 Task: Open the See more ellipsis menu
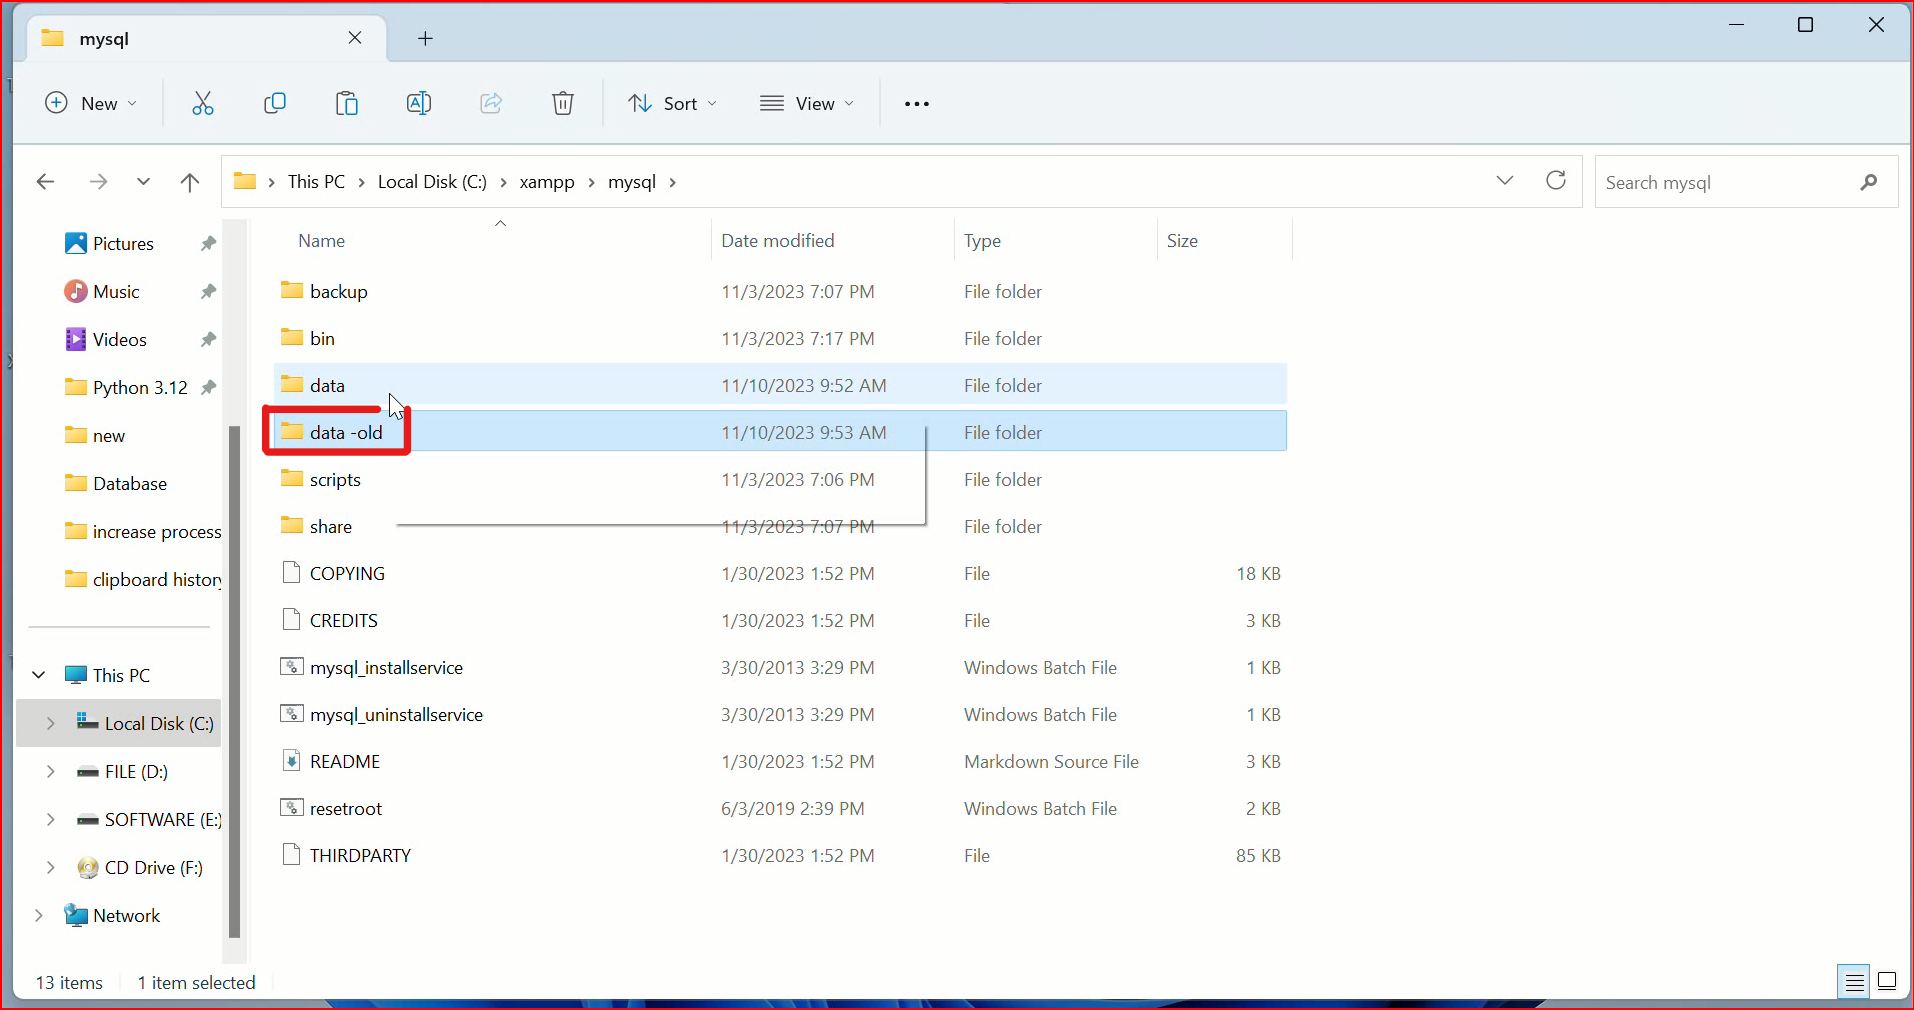[916, 104]
